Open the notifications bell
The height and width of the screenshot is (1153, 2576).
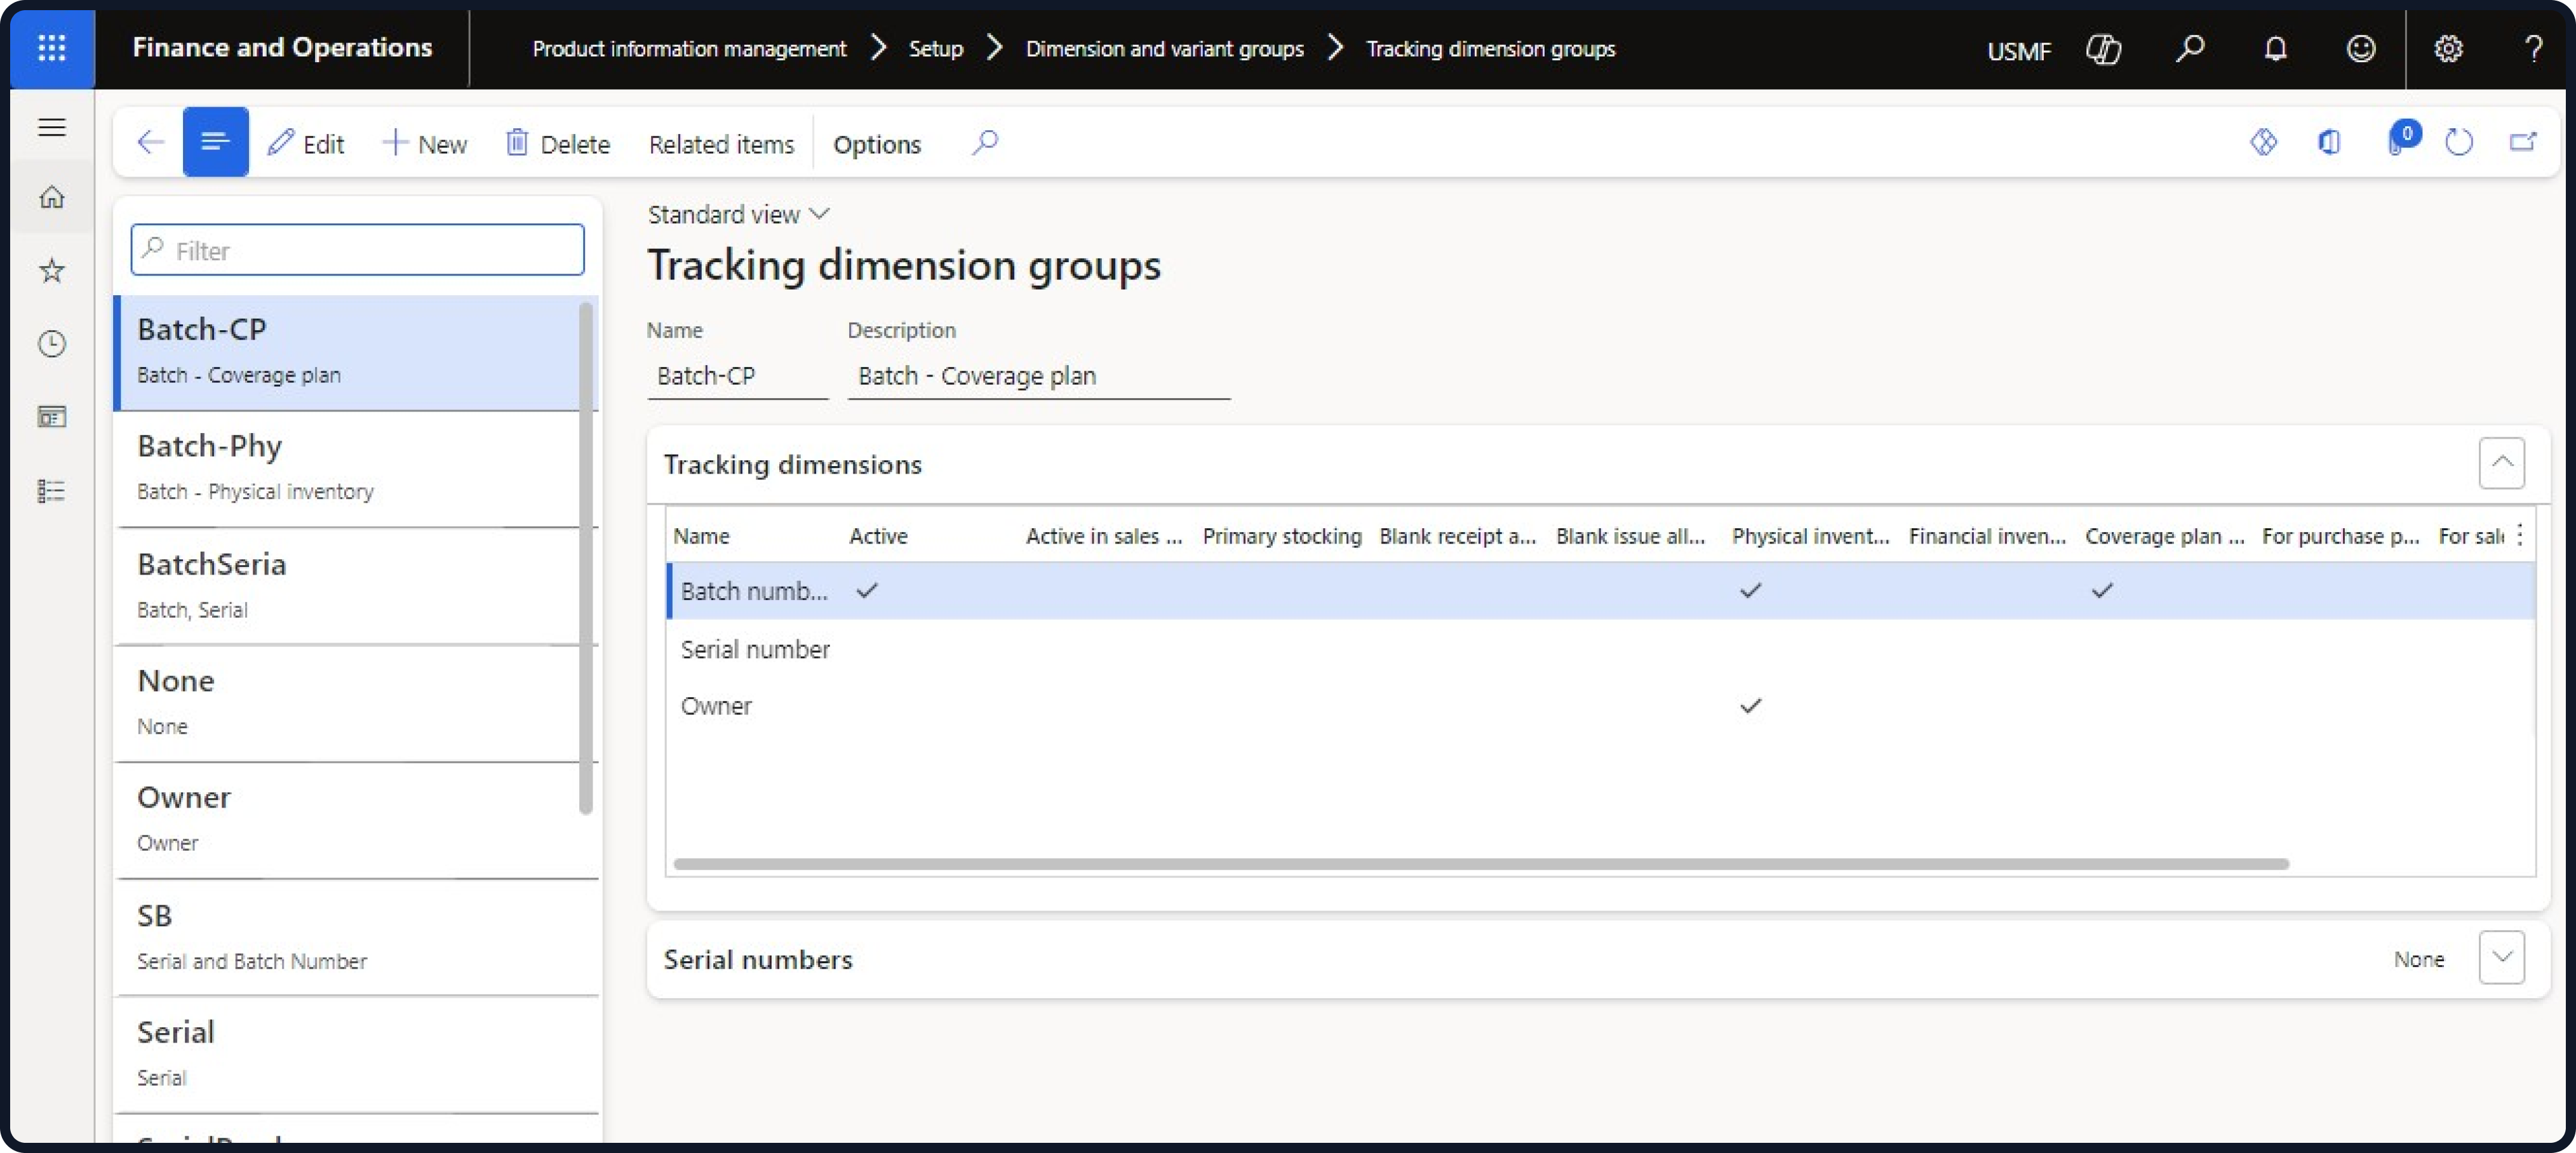[x=2275, y=48]
